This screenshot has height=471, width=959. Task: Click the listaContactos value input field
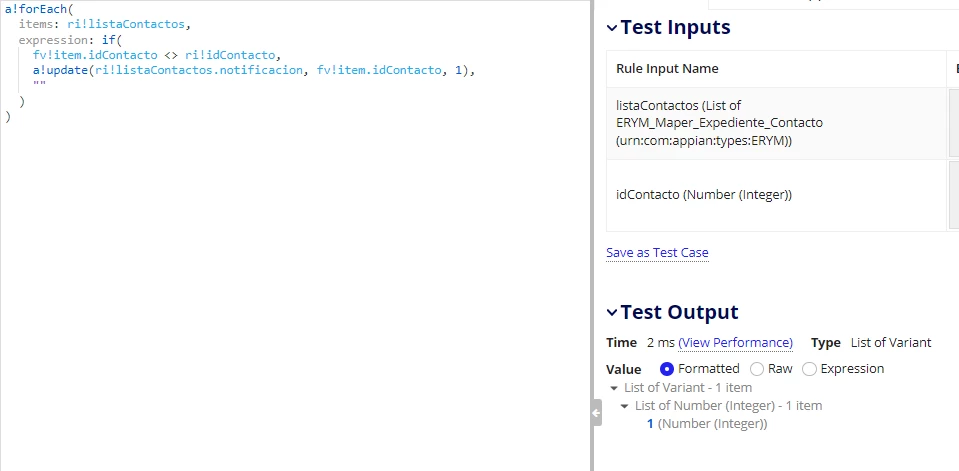pos(953,123)
